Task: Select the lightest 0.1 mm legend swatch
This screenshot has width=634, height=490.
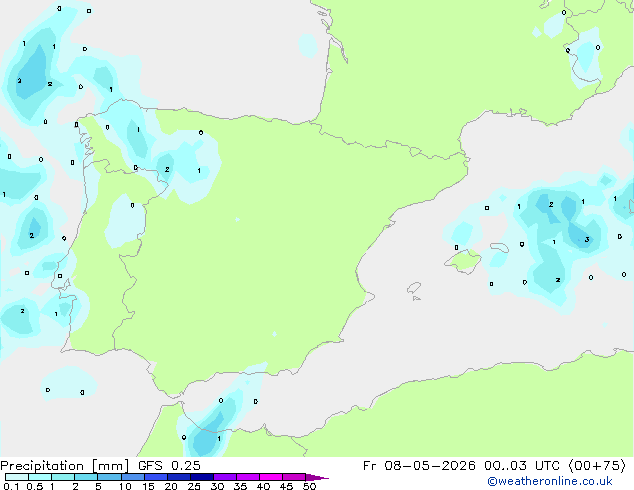Action: 17,477
